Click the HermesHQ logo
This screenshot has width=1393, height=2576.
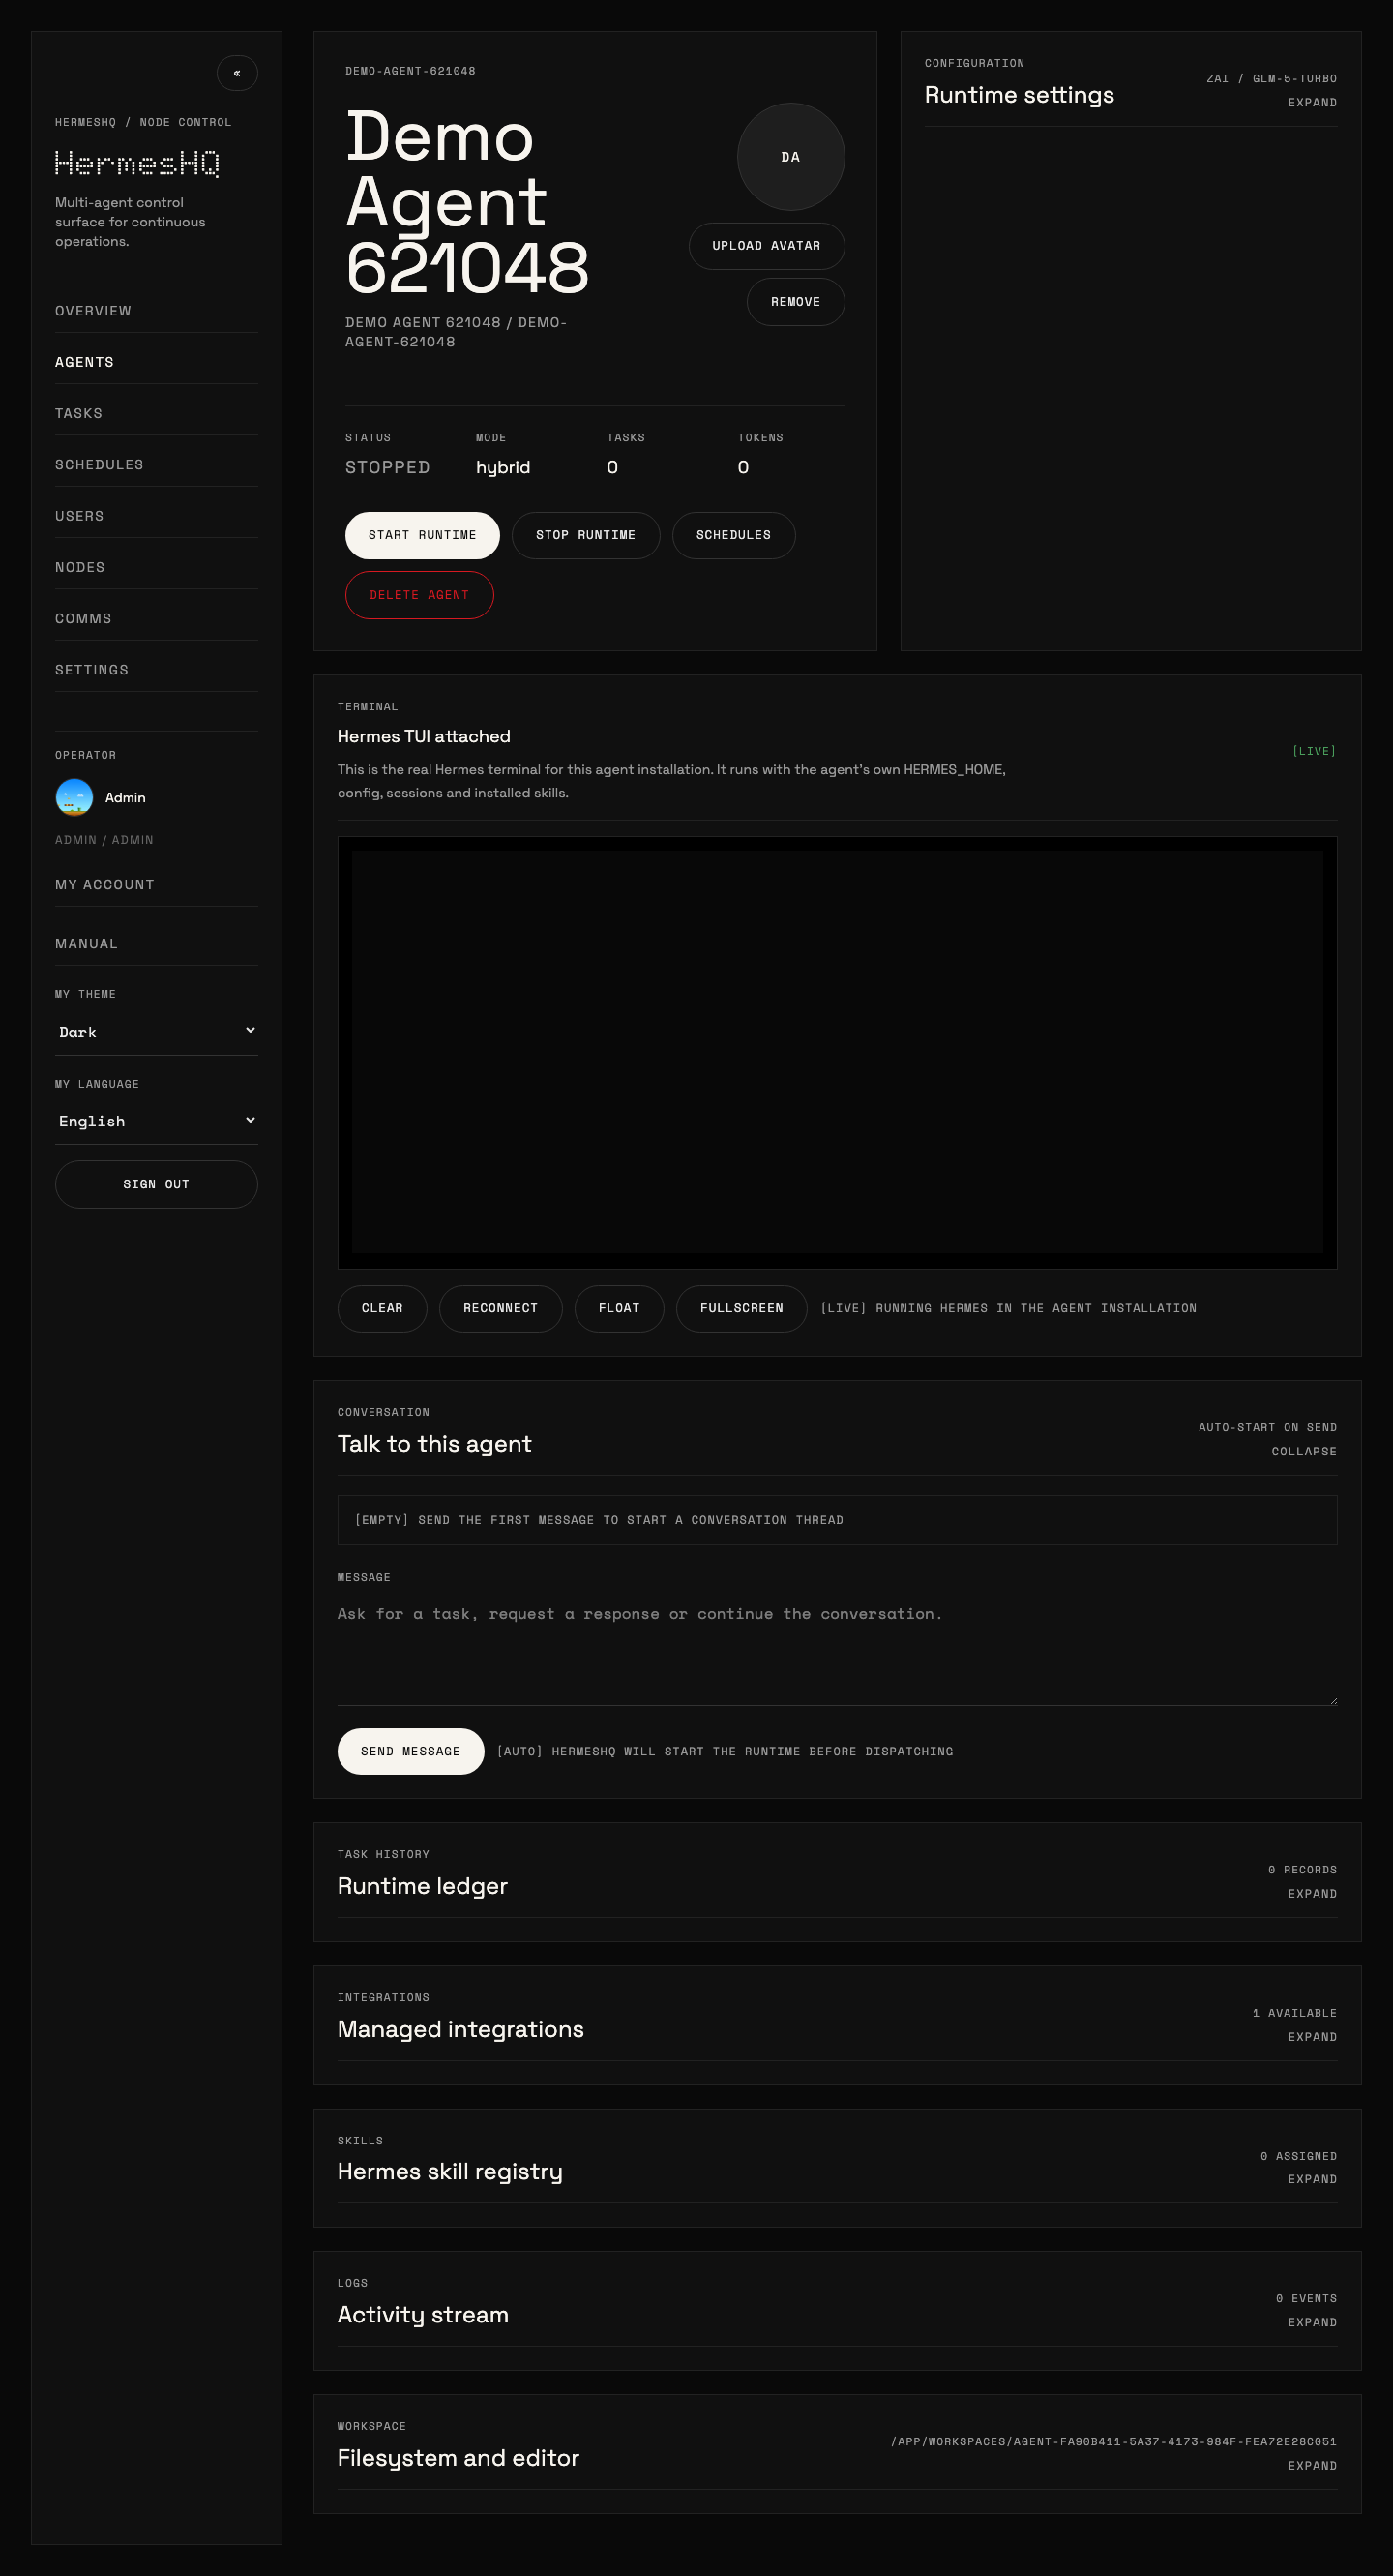pos(137,163)
